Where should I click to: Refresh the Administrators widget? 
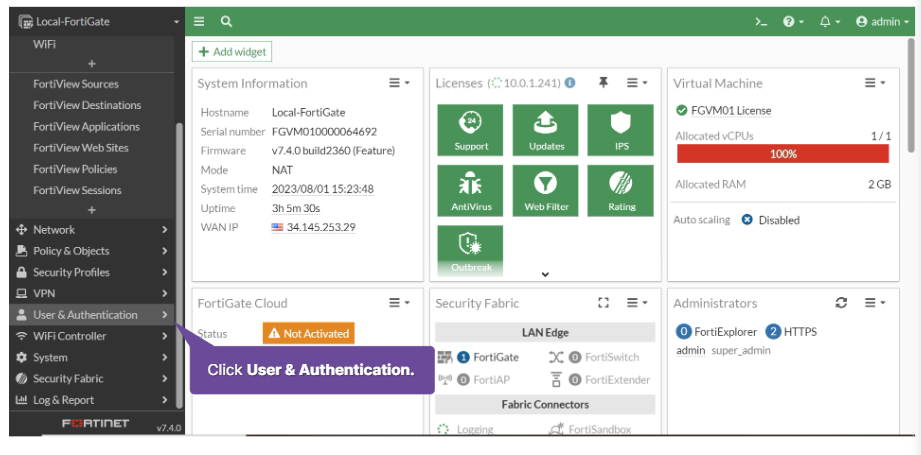(x=841, y=303)
